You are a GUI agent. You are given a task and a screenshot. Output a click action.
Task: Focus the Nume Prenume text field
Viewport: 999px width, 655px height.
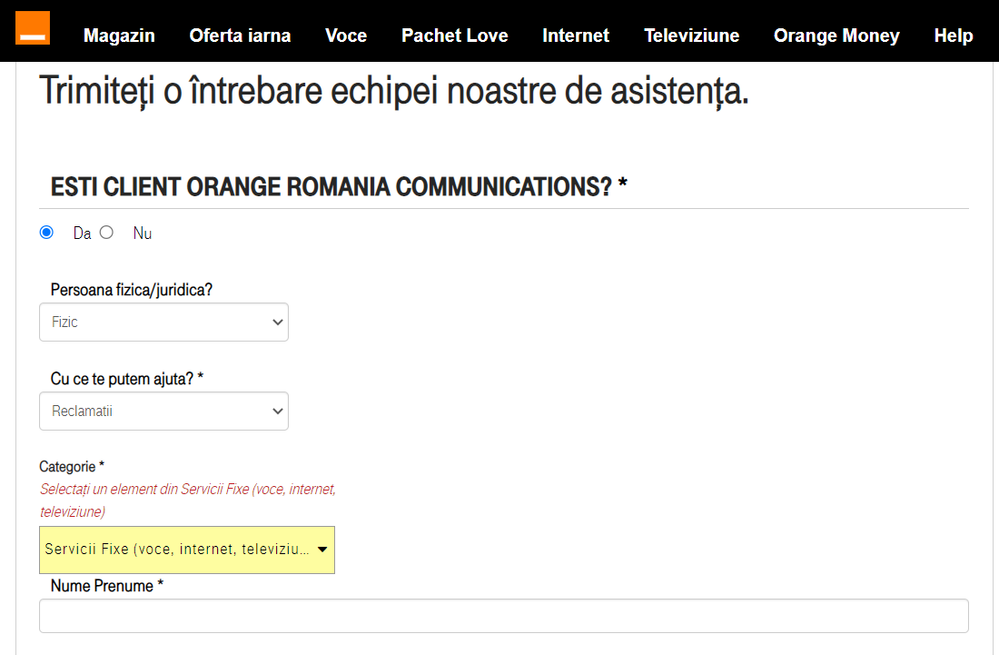(x=503, y=616)
